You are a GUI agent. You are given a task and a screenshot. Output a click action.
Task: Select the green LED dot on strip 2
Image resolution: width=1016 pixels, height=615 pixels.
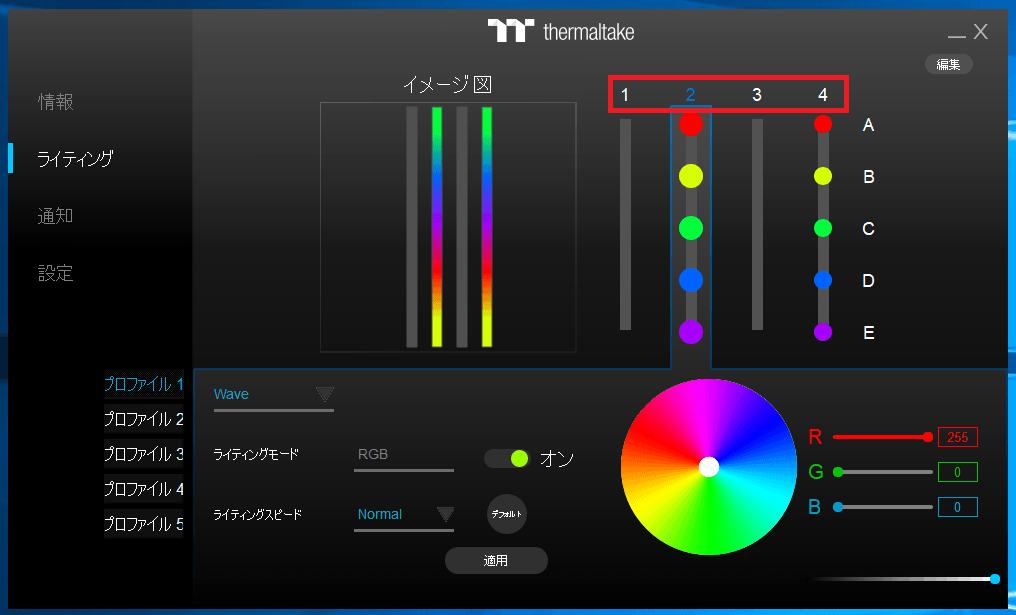[690, 228]
